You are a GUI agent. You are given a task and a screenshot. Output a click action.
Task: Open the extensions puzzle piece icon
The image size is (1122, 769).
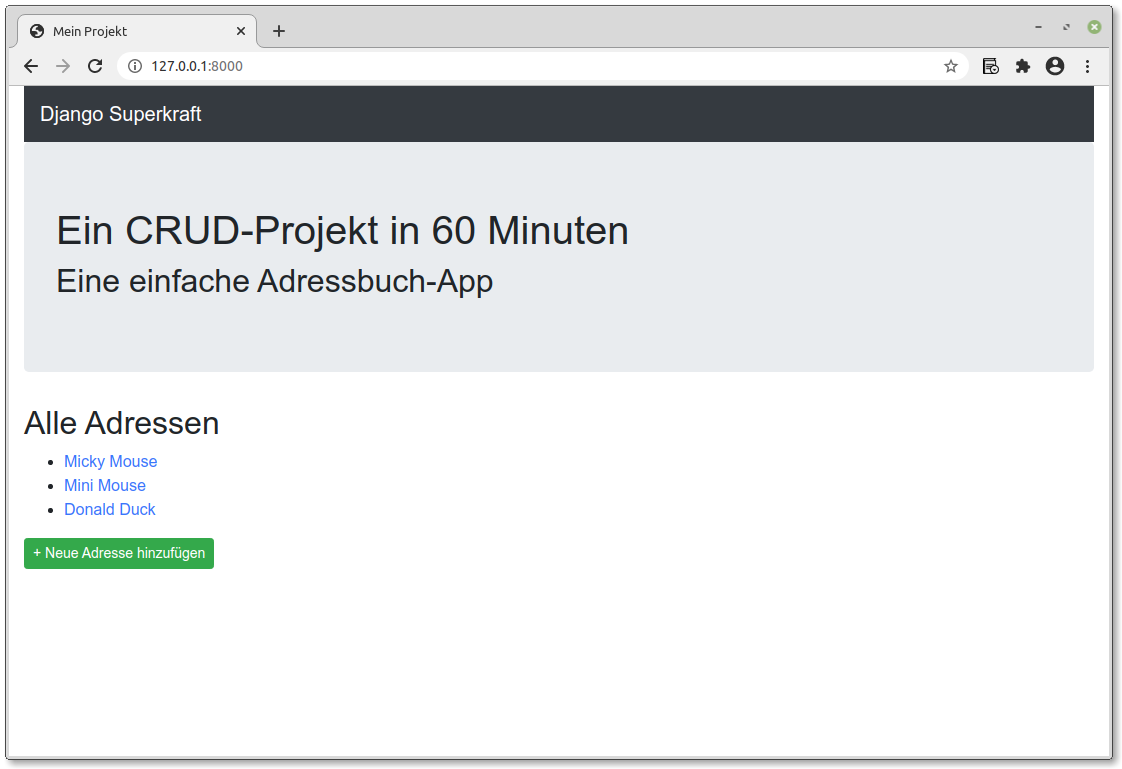(1023, 67)
